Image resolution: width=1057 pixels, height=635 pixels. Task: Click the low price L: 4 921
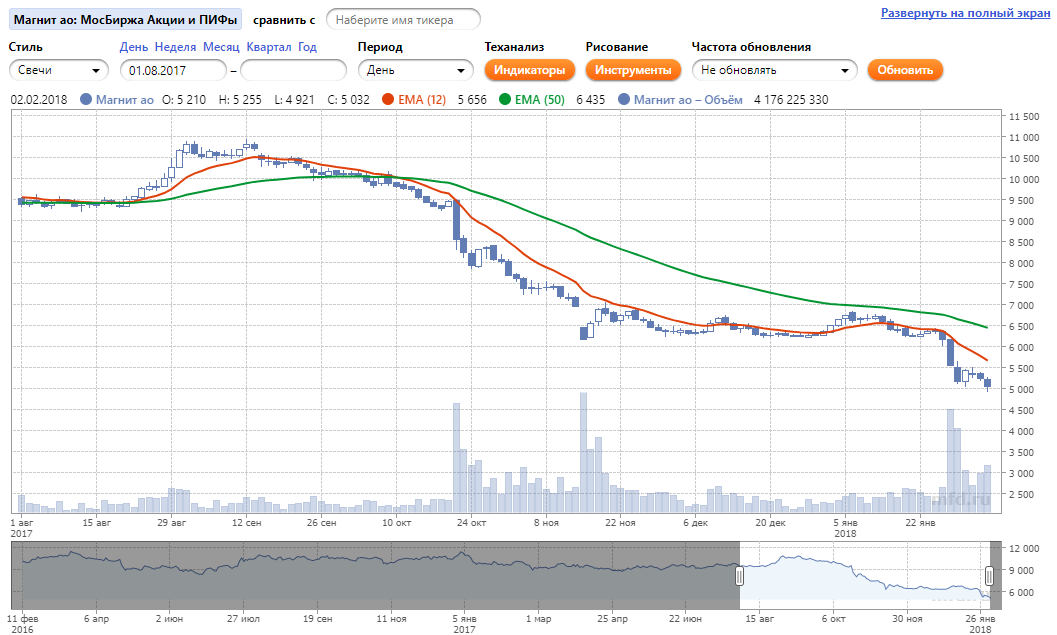click(295, 100)
